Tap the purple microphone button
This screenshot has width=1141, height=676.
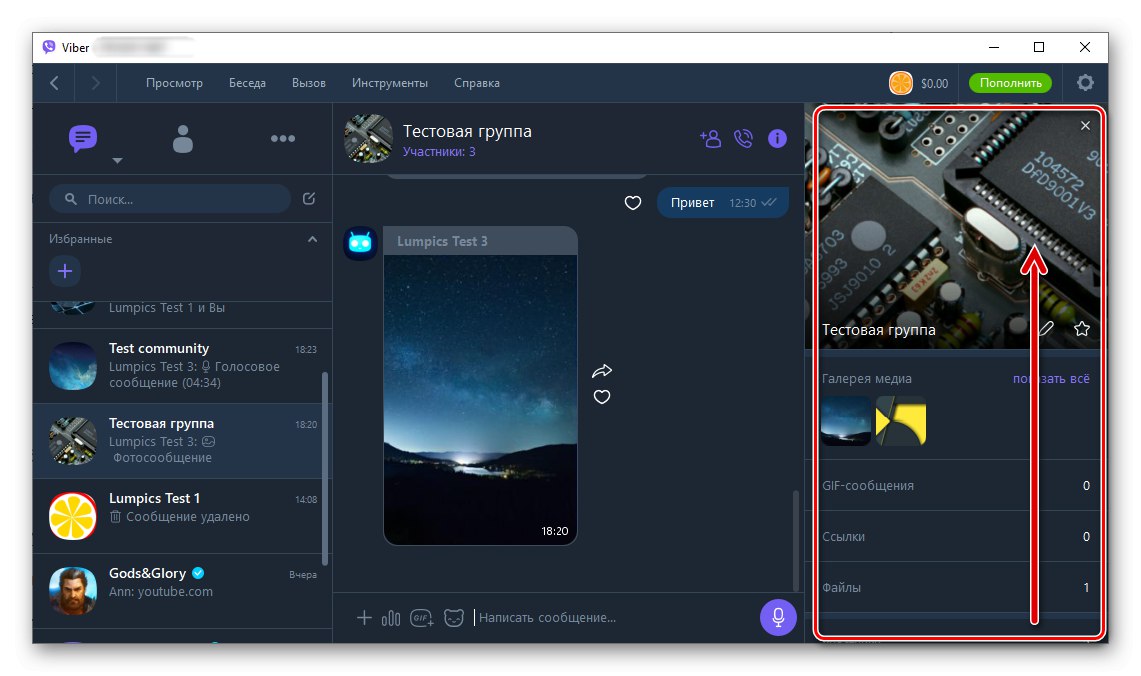pos(777,617)
